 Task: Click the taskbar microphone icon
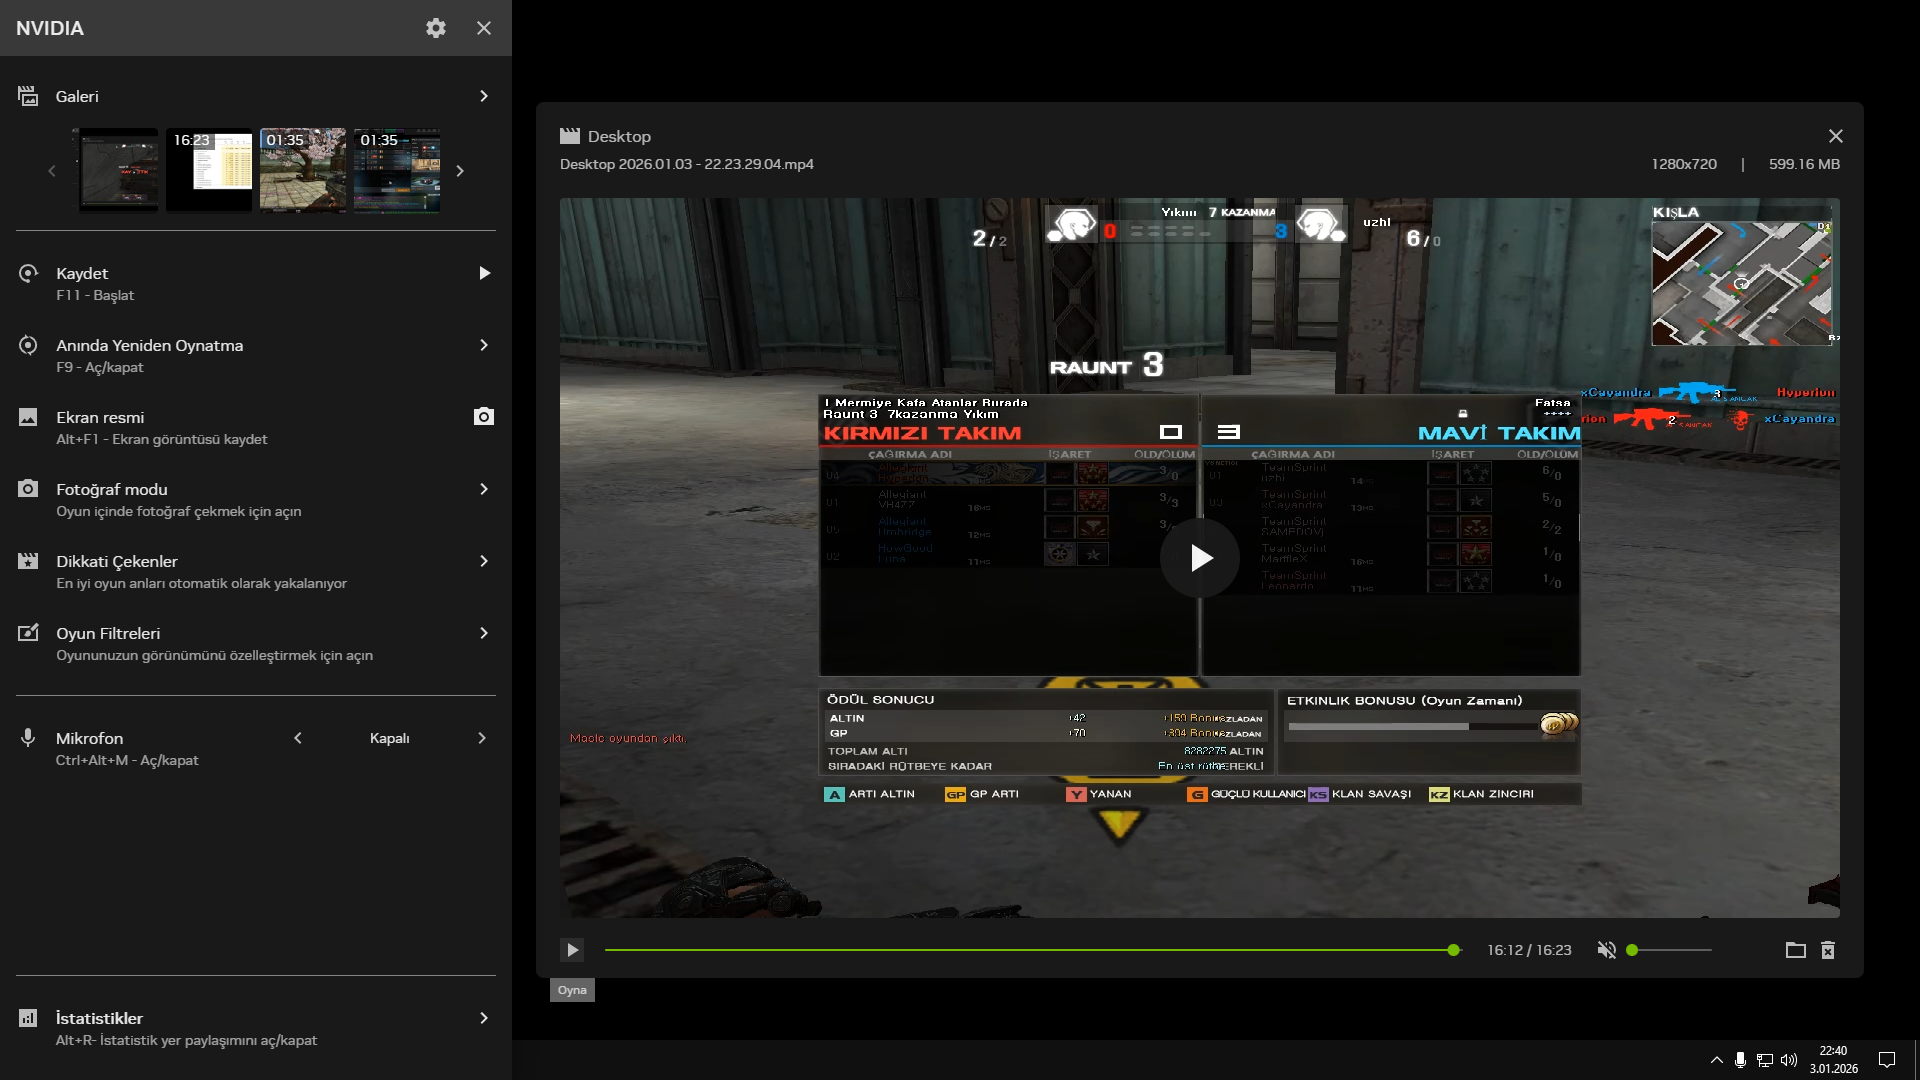(1741, 1060)
